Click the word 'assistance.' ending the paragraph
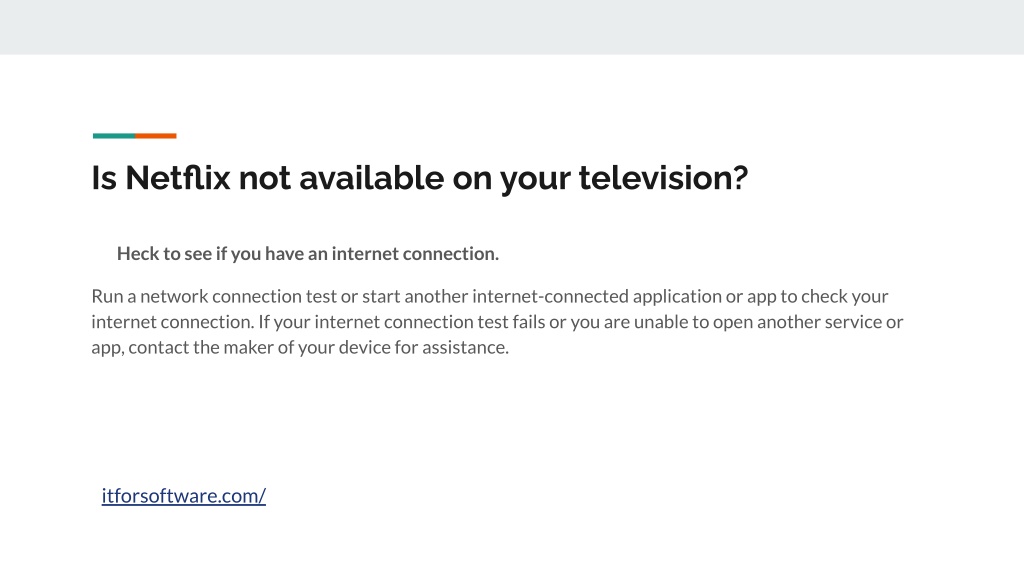This screenshot has height=576, width=1024. point(465,347)
